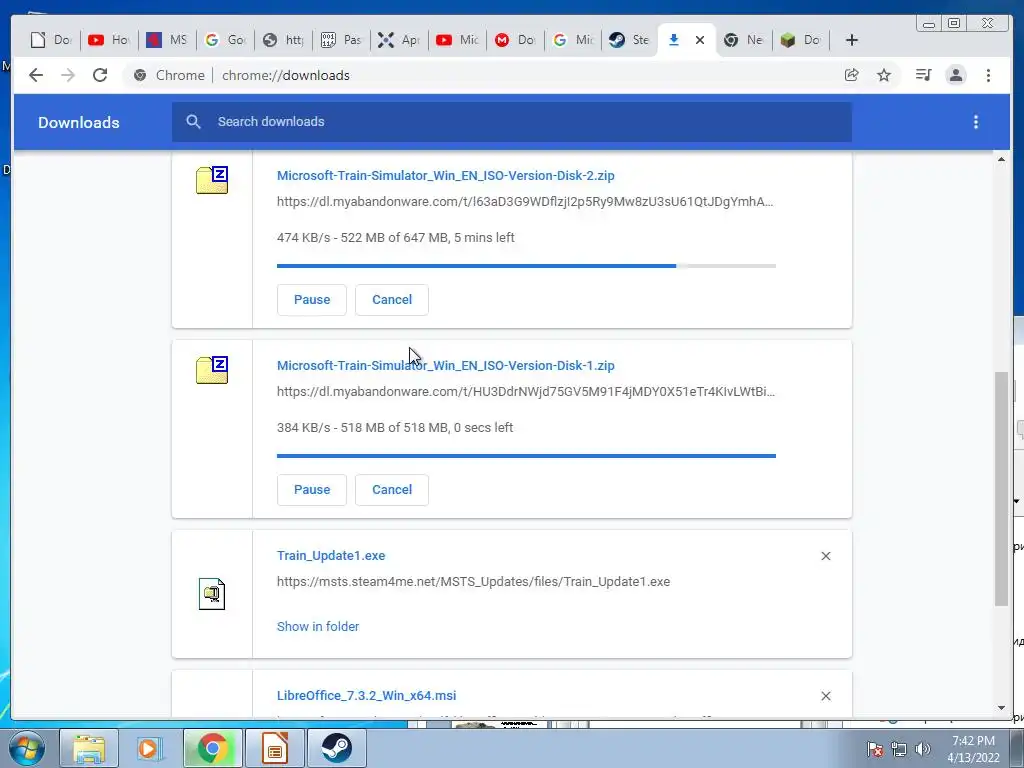Click the zip file icon for Disk-2
Image resolution: width=1024 pixels, height=768 pixels.
pos(212,180)
